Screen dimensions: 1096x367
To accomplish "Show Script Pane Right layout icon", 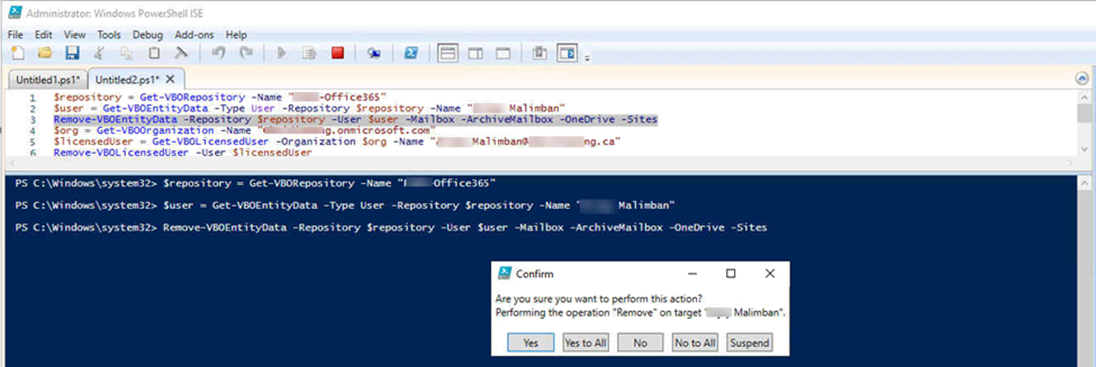I will [476, 53].
